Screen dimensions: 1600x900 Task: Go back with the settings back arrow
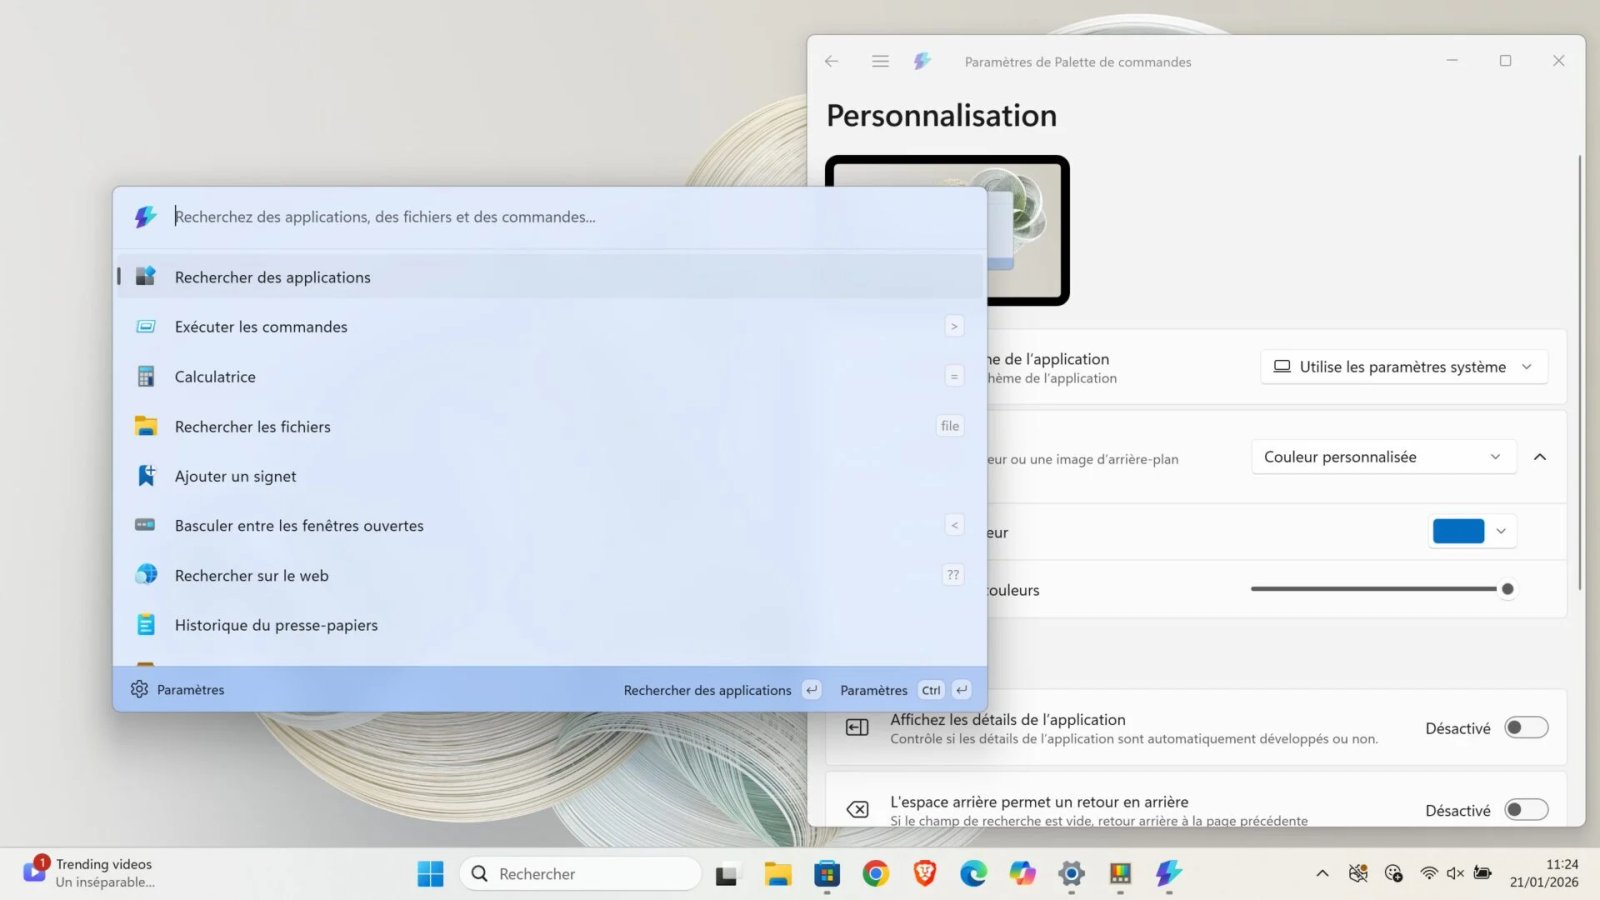tap(831, 61)
